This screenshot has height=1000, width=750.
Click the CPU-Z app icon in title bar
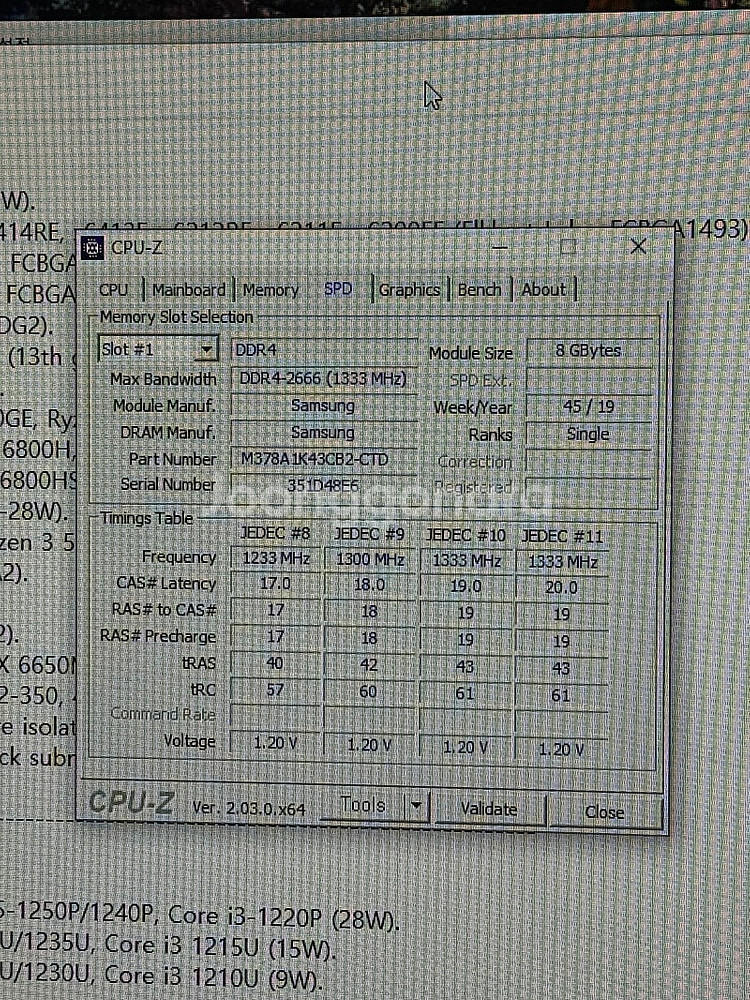coord(92,248)
